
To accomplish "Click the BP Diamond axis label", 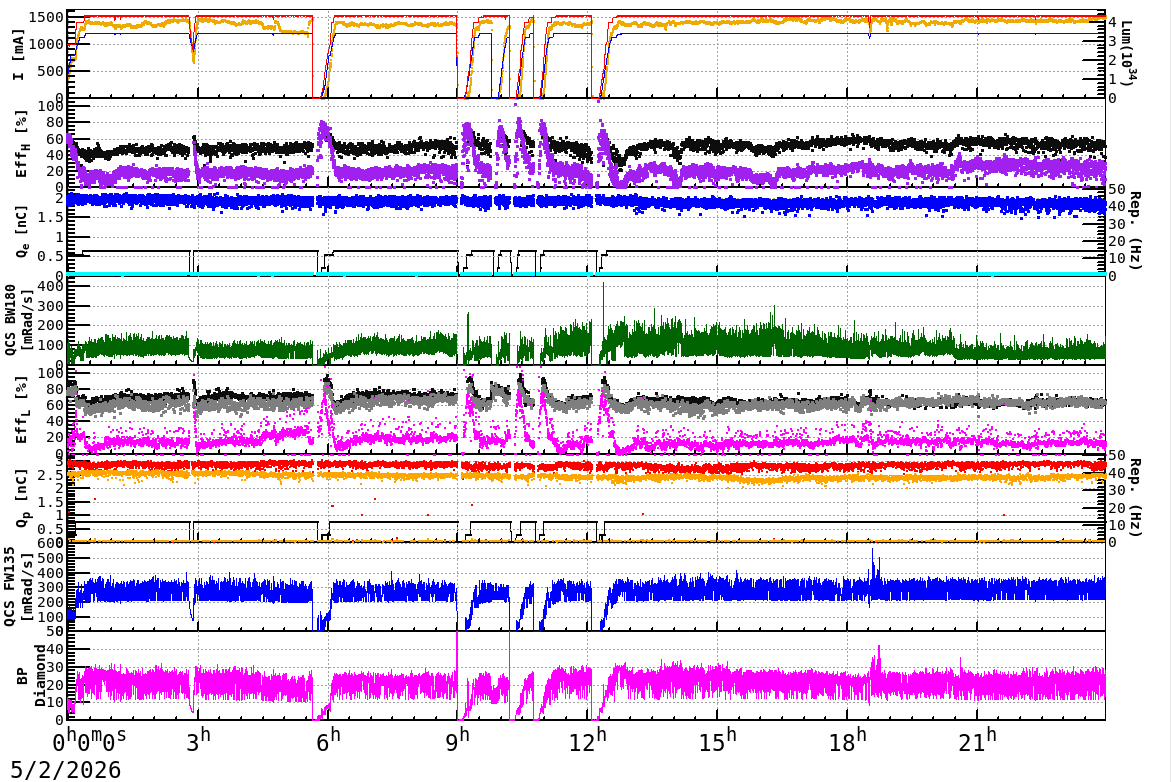I will tap(31, 675).
